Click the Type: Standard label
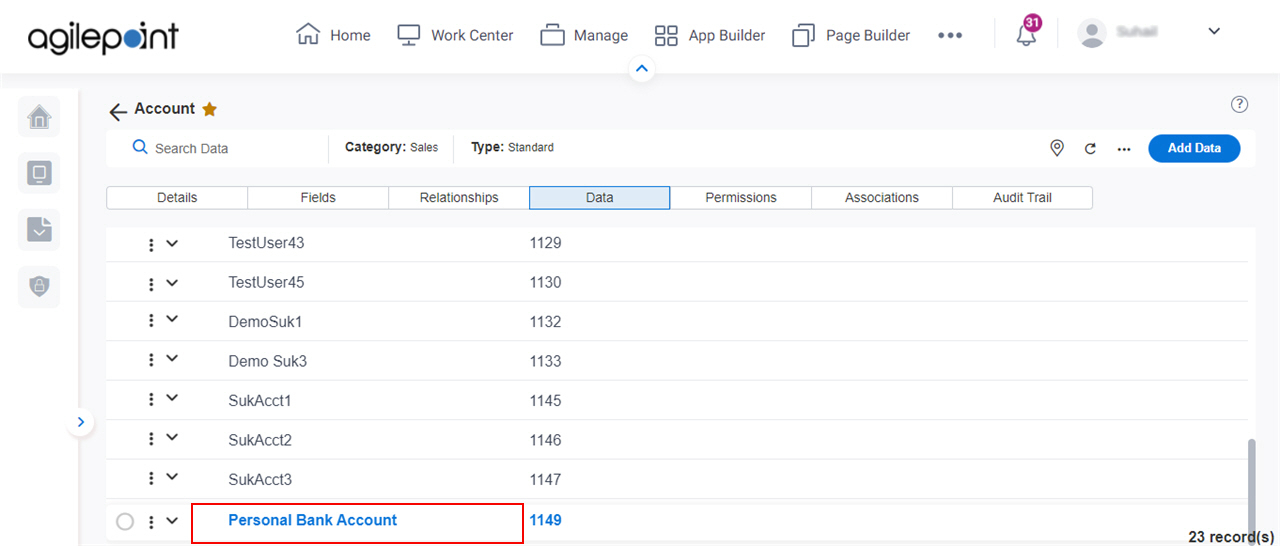Screen dimensions: 1280x546 [x=512, y=147]
